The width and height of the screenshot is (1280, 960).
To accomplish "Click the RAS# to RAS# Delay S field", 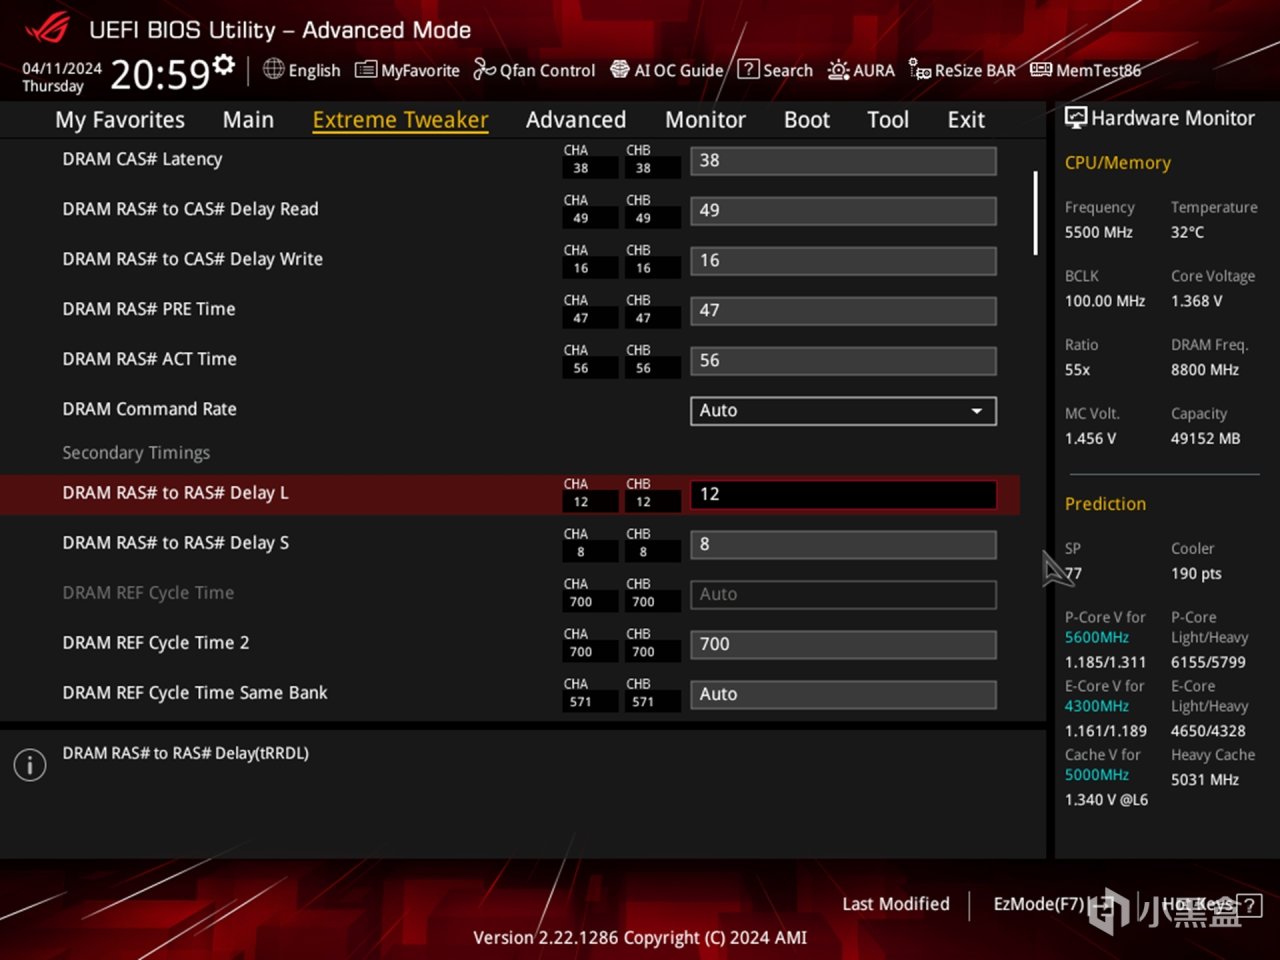I will (843, 545).
